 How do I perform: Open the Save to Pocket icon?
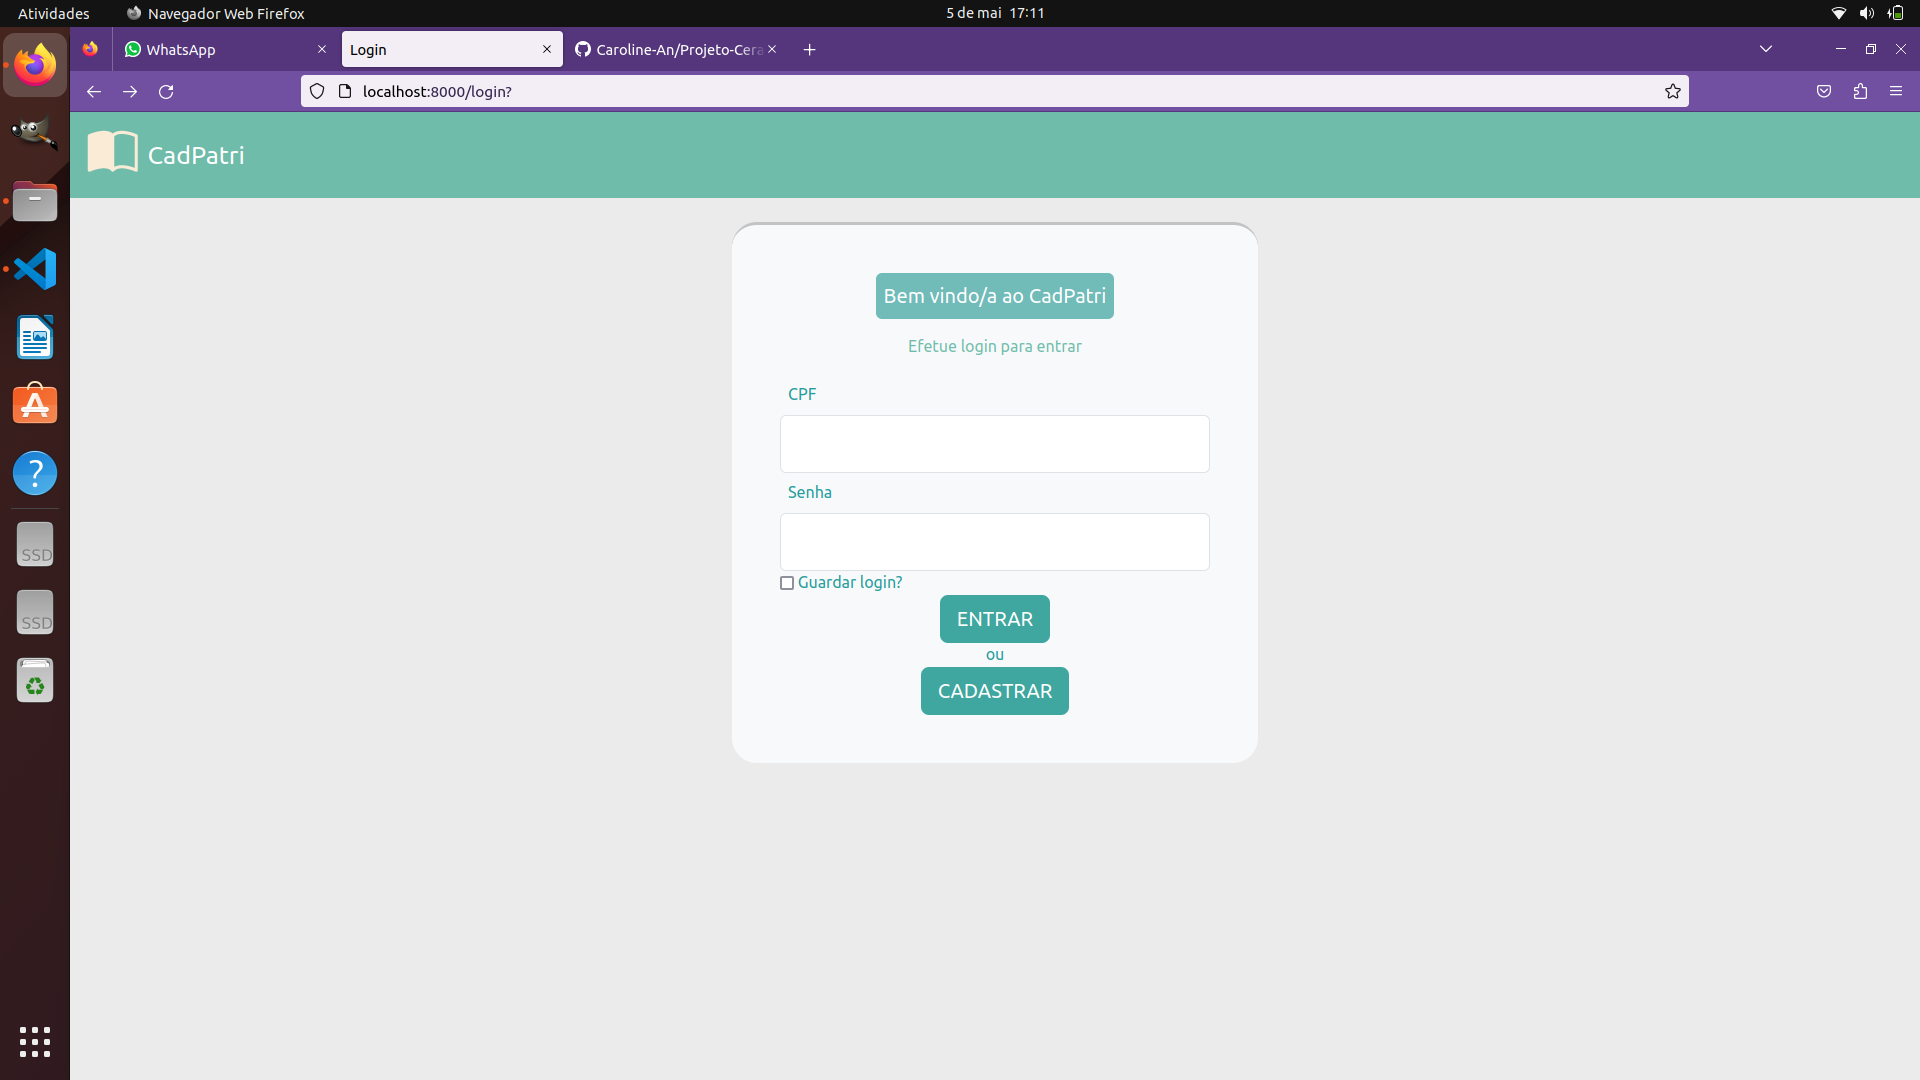[x=1824, y=91]
